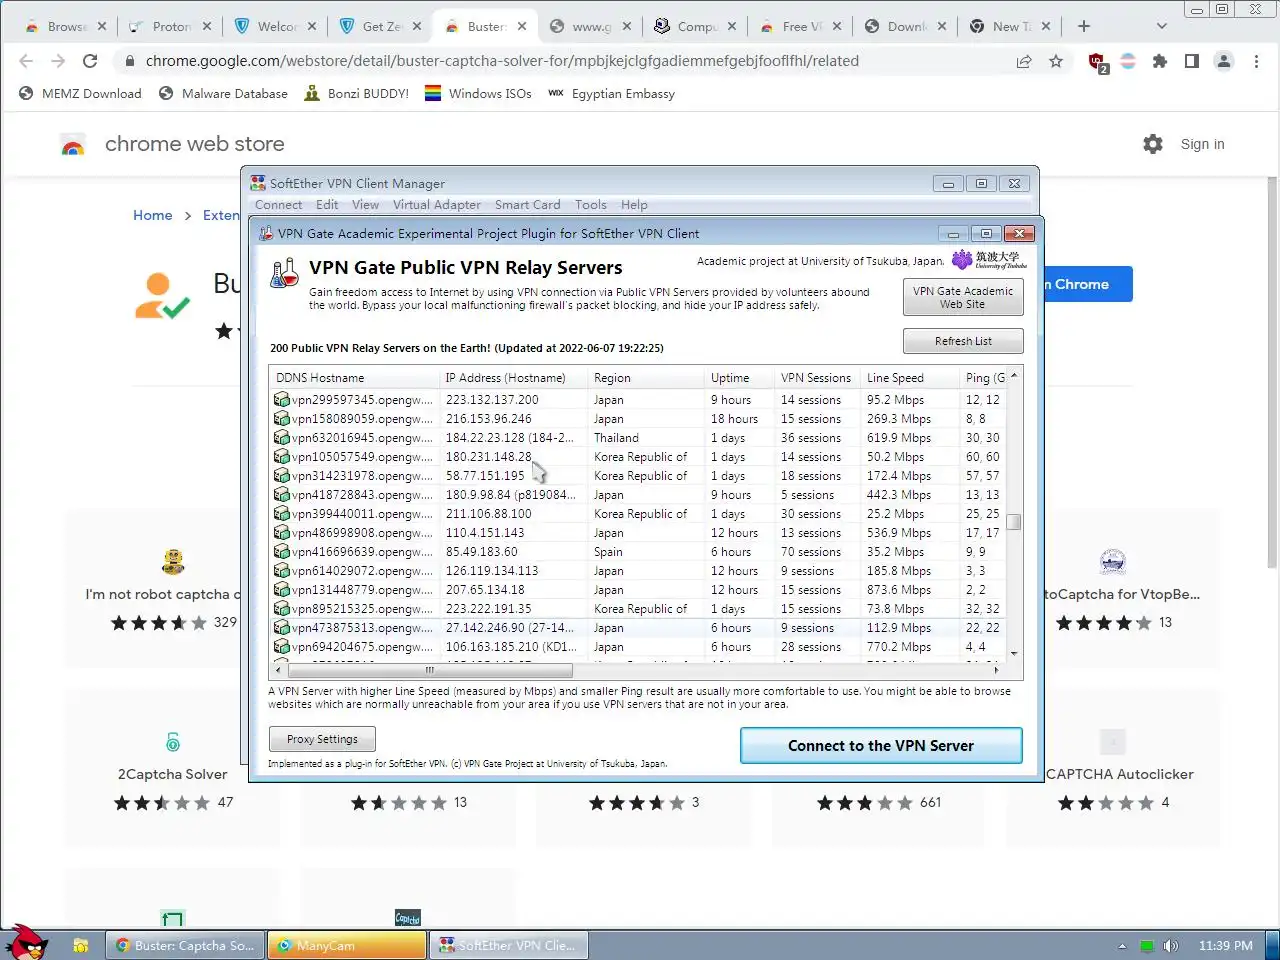1280x960 pixels.
Task: Click the Proxy Settings button
Action: pos(322,739)
